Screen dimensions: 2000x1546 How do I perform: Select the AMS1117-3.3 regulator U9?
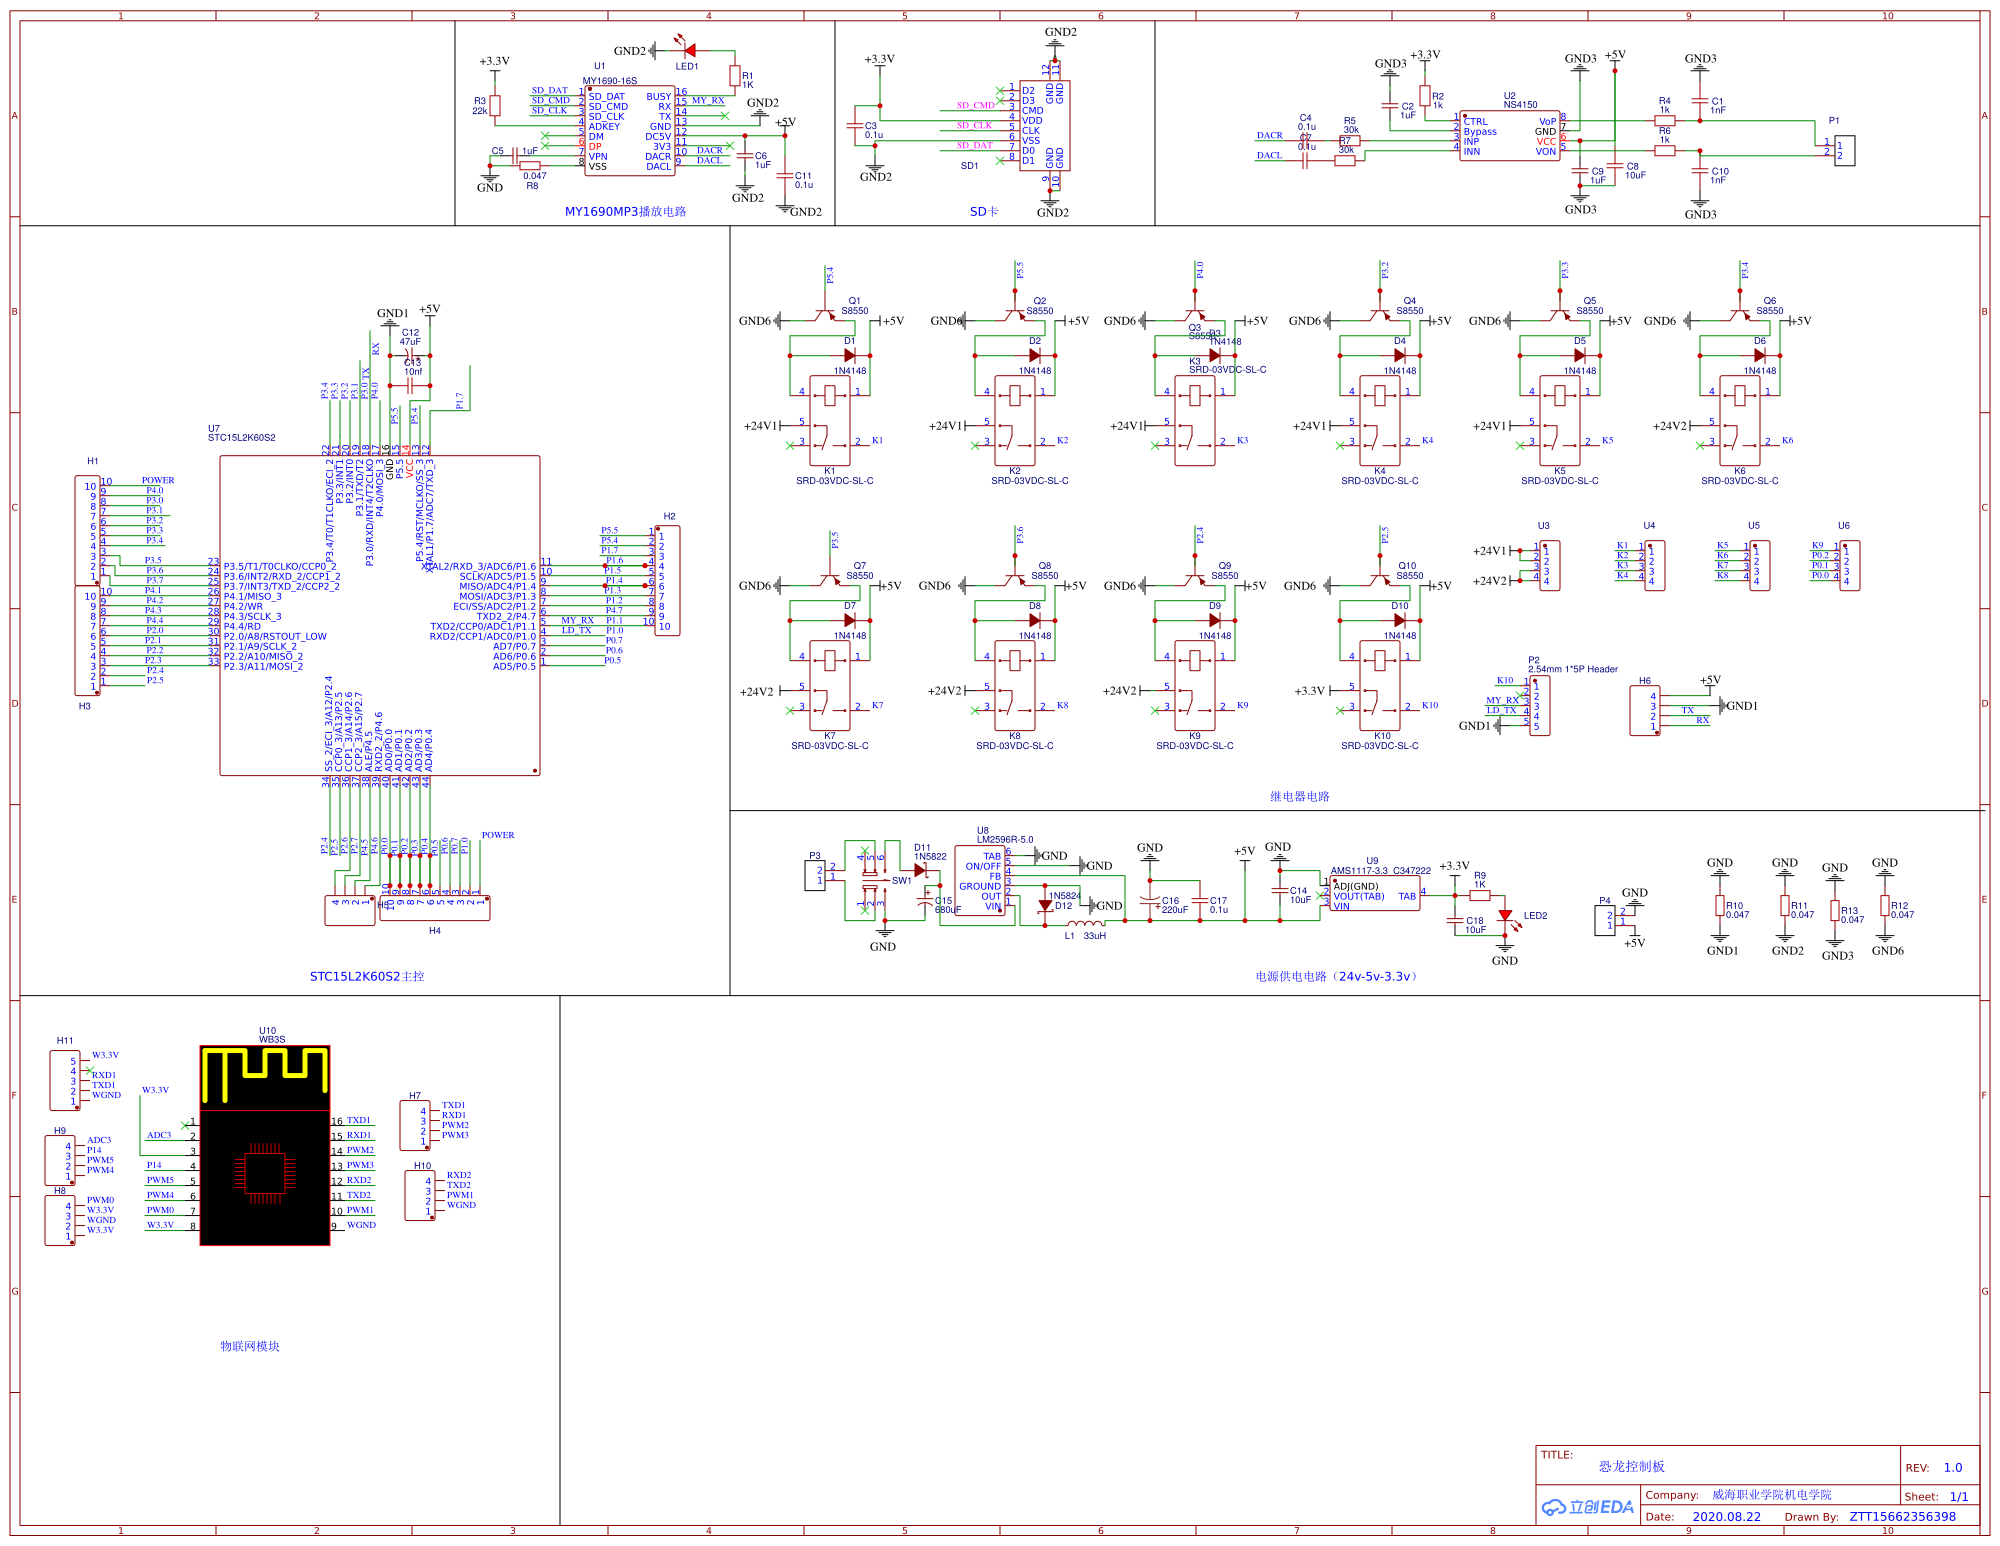pos(1374,893)
